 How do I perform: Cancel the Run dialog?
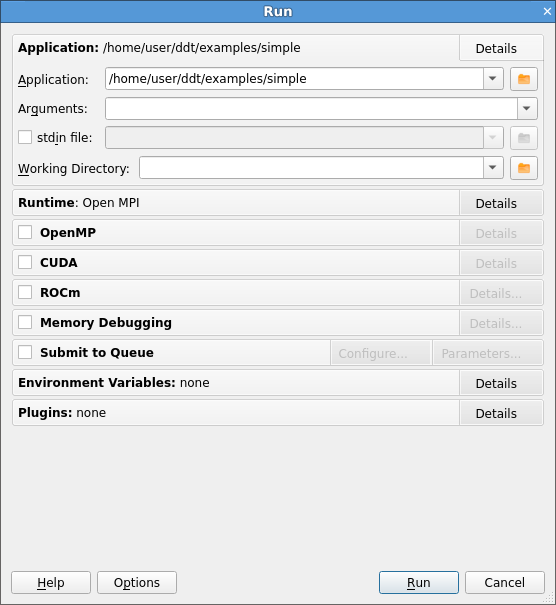tap(505, 583)
